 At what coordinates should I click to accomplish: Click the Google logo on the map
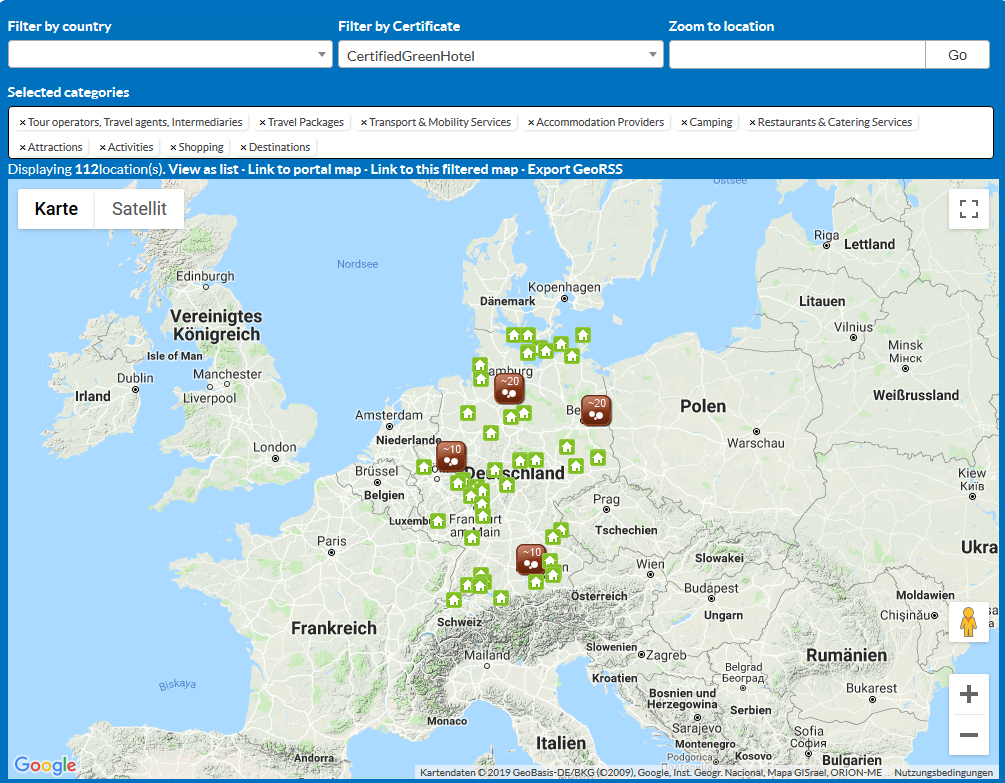pyautogui.click(x=45, y=764)
